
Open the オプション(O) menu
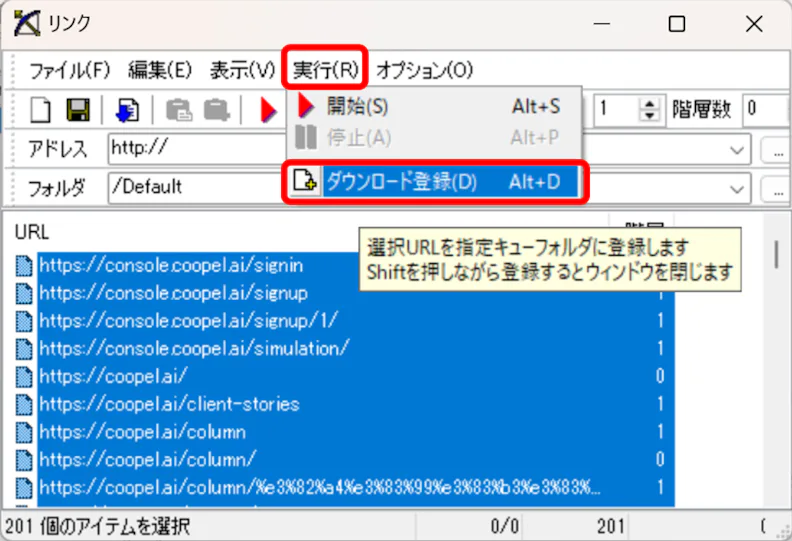tap(424, 70)
